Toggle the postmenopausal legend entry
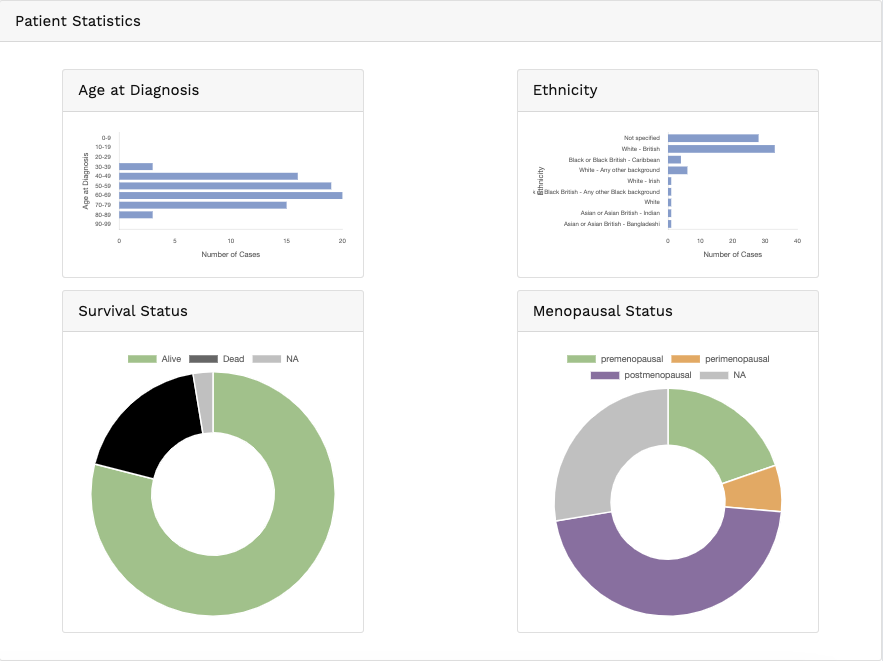The height and width of the screenshot is (661, 883). click(x=641, y=375)
